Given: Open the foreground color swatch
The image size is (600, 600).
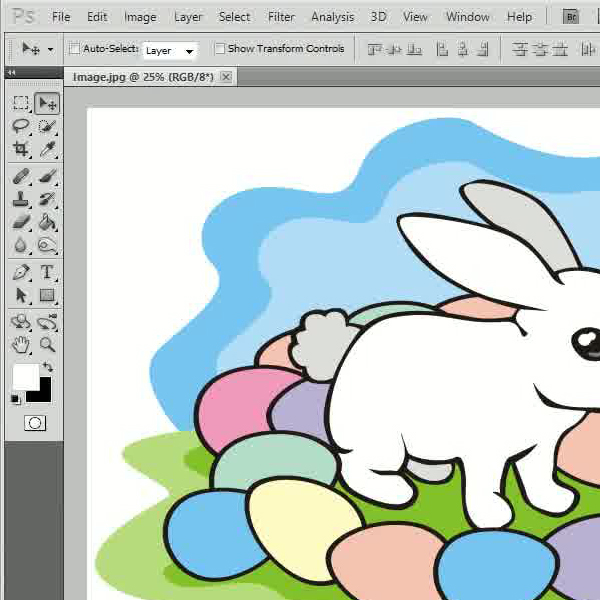Looking at the screenshot, I should [x=25, y=376].
